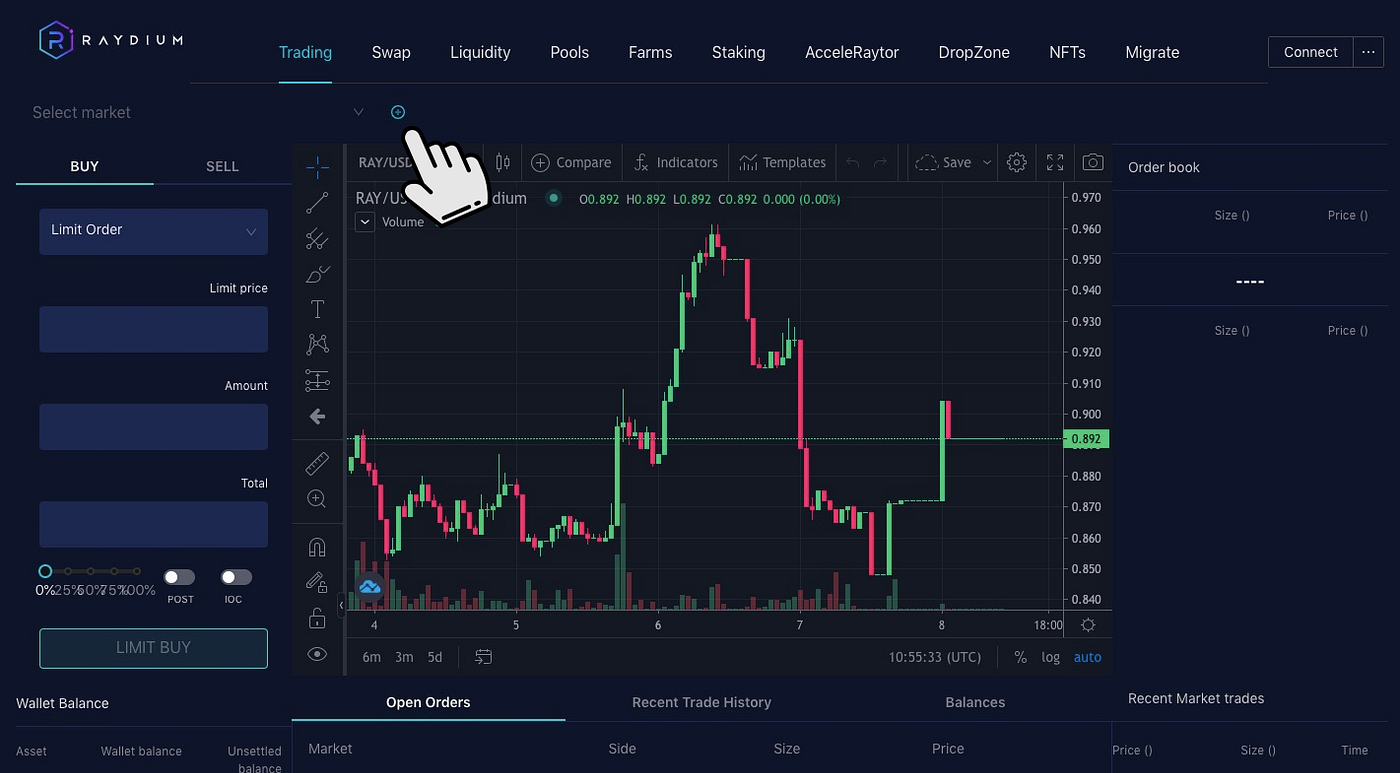
Task: Hide all drawings with the eye icon
Action: tap(317, 654)
